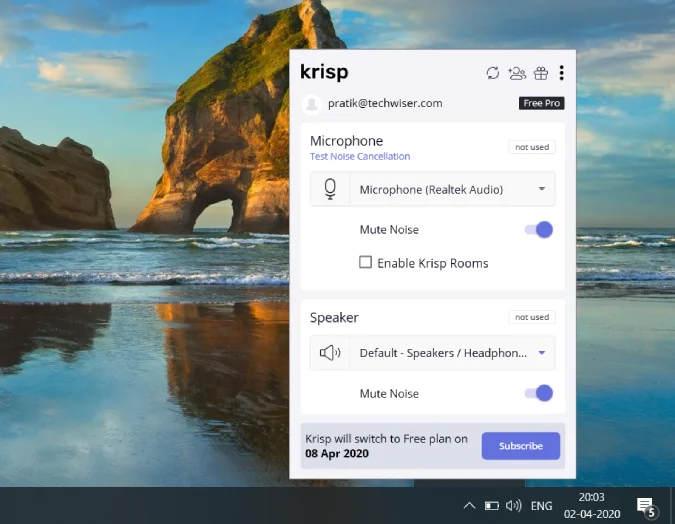Open the Default - Speakers / Headphones dropdown

point(433,353)
